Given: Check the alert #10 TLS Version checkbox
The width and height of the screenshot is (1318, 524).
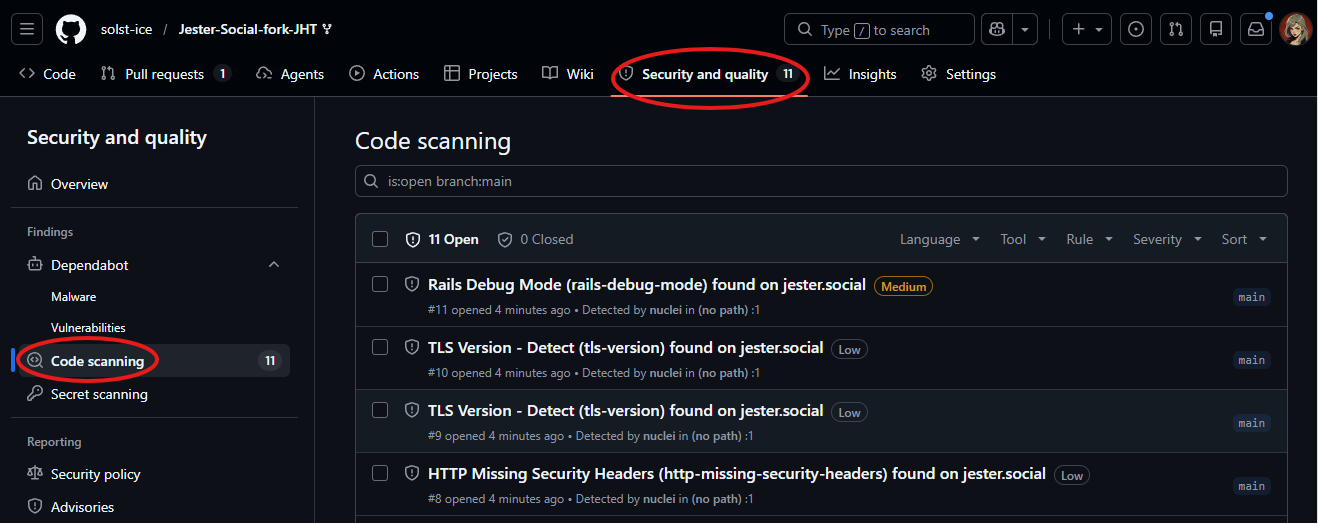Looking at the screenshot, I should click(380, 347).
